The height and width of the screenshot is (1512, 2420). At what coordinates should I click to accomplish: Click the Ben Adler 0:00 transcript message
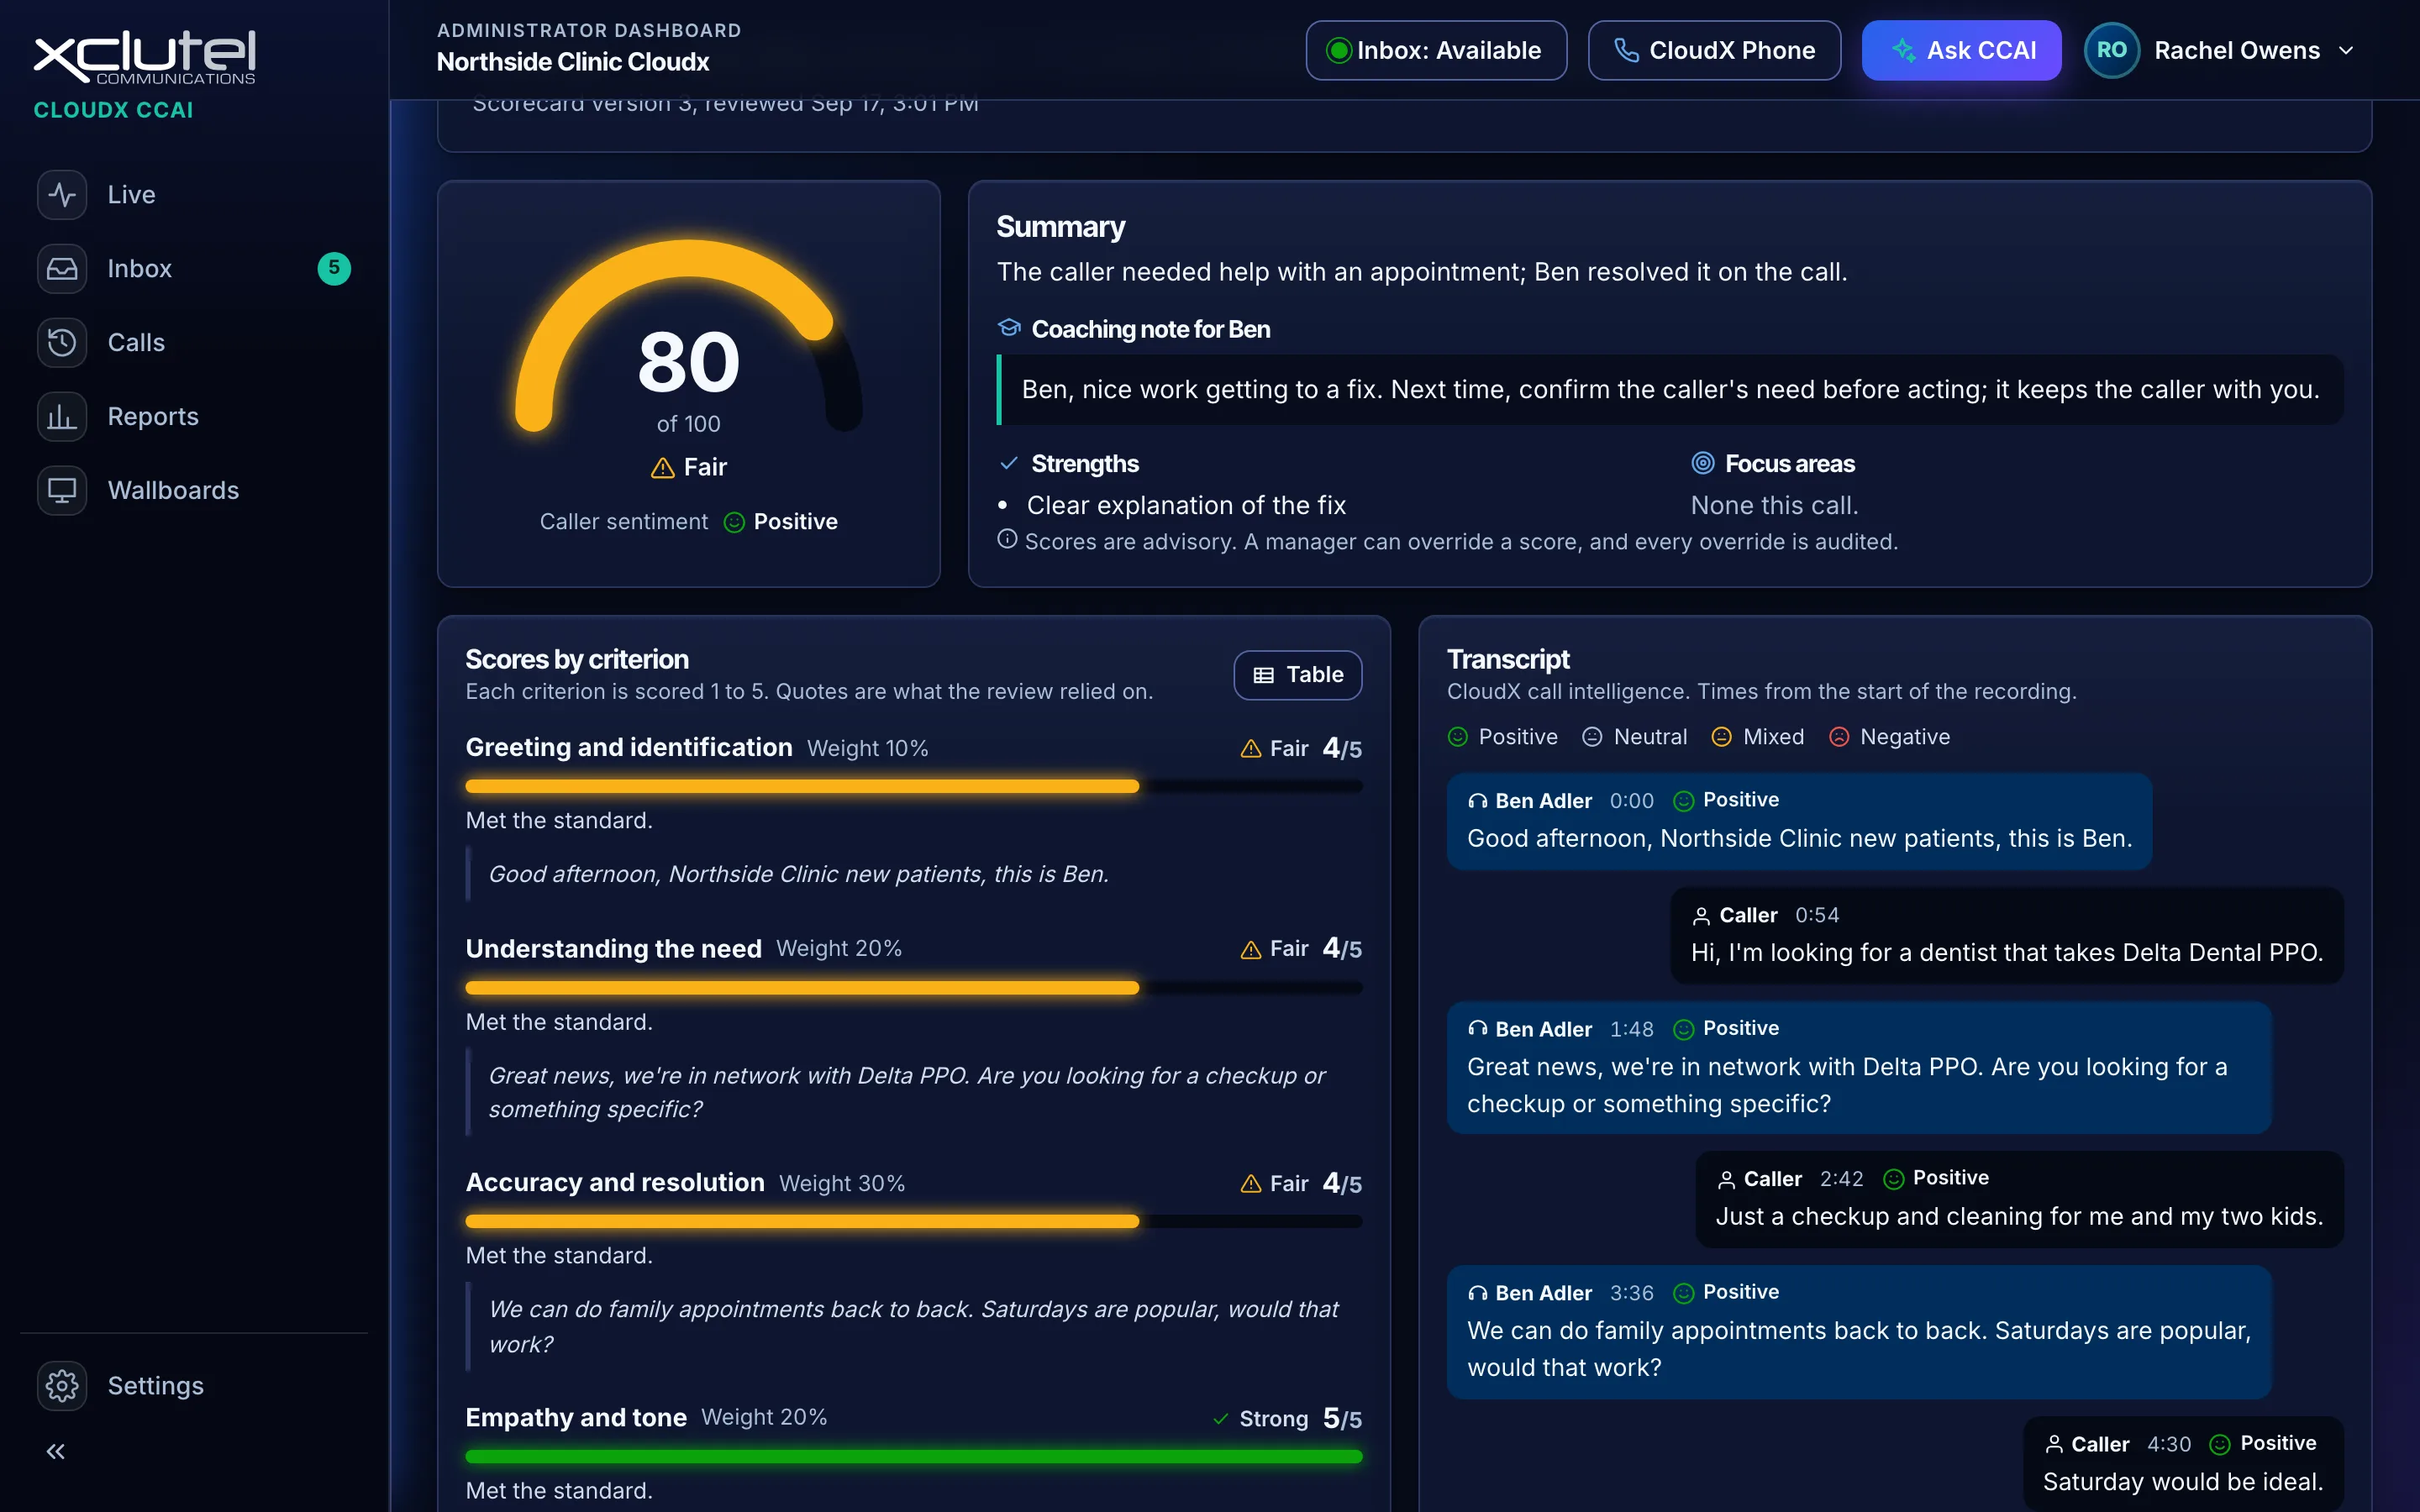pos(1799,821)
